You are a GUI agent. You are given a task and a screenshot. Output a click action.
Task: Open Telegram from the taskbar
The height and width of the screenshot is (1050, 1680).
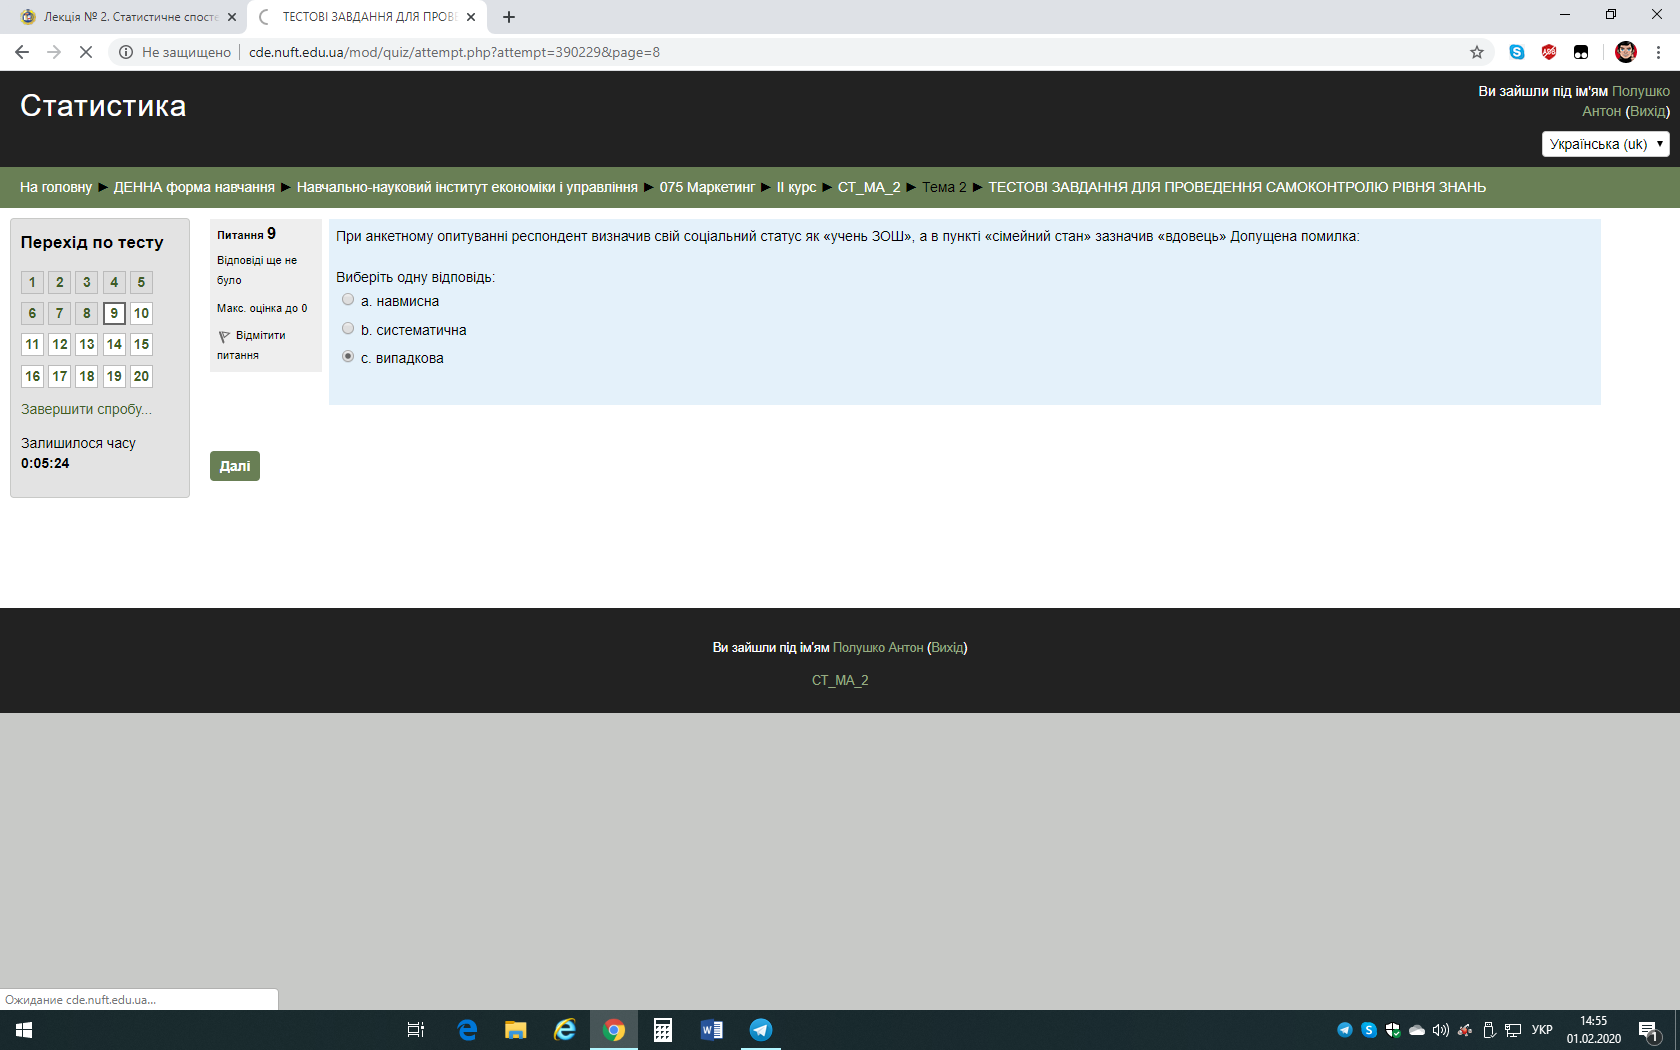click(x=760, y=1030)
